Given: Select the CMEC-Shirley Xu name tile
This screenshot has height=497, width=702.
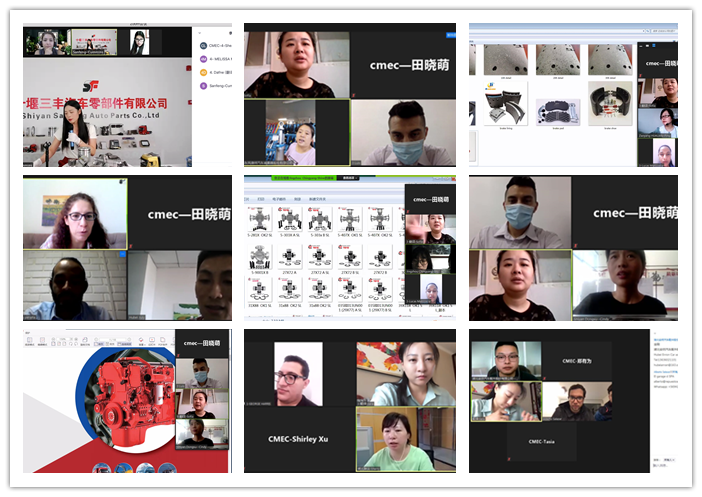Looking at the screenshot, I should coord(298,439).
